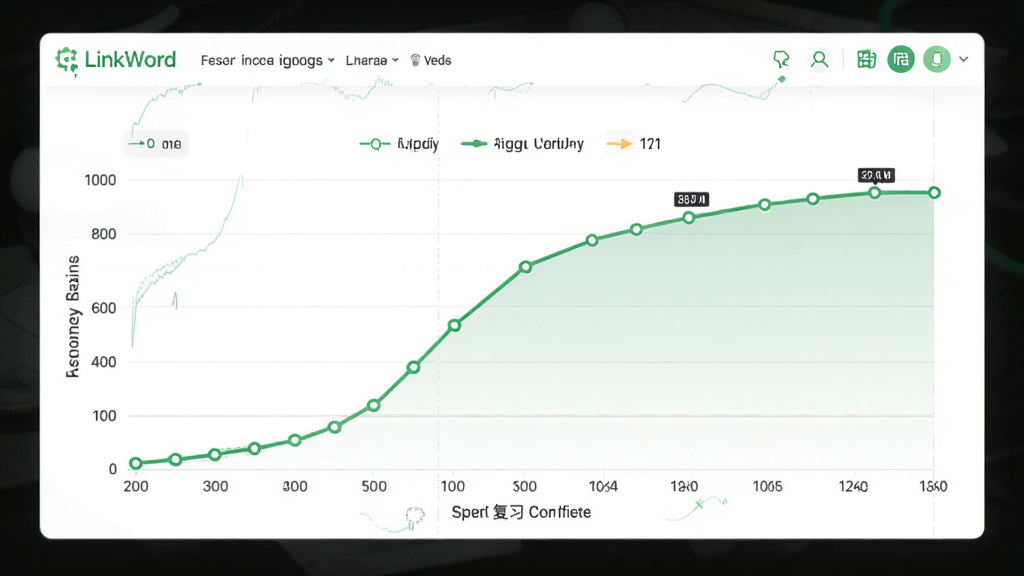The image size is (1024, 576).
Task: Open the user profile icon
Action: [819, 59]
